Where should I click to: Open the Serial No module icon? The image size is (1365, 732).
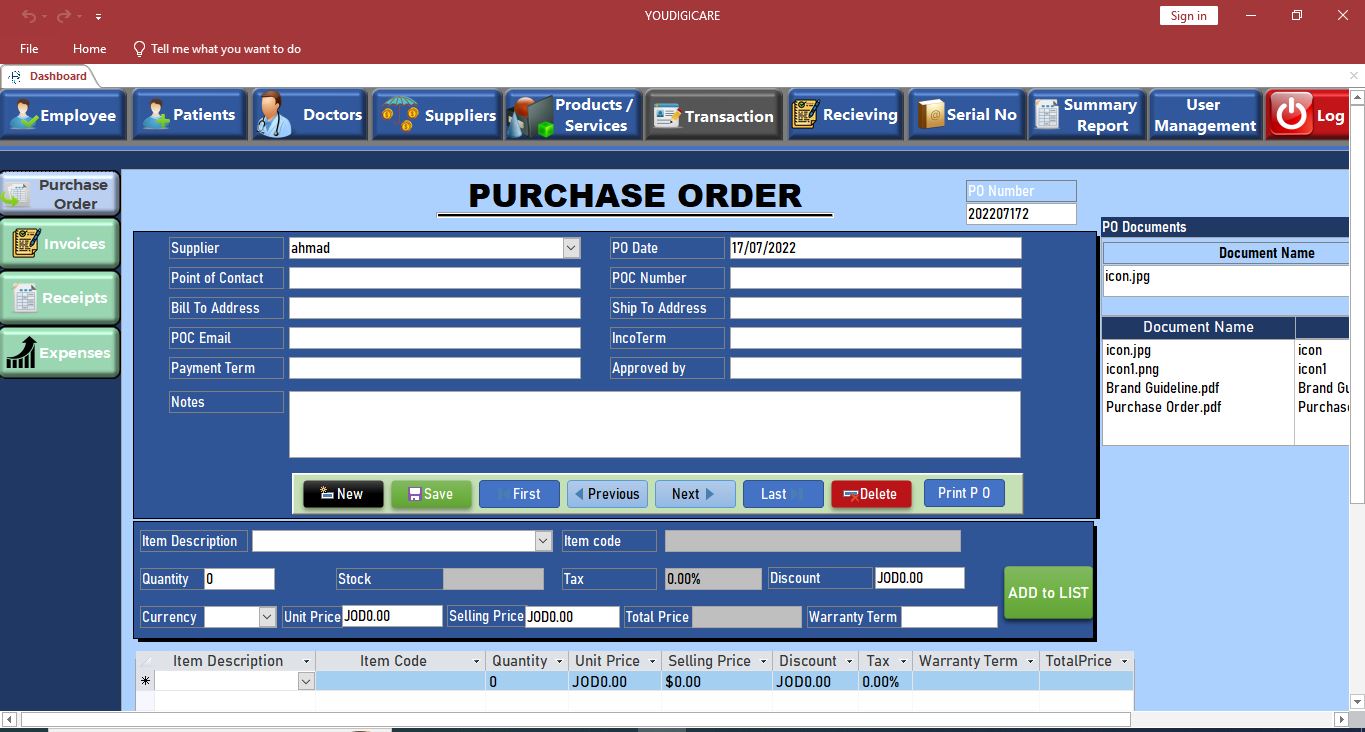[x=931, y=115]
